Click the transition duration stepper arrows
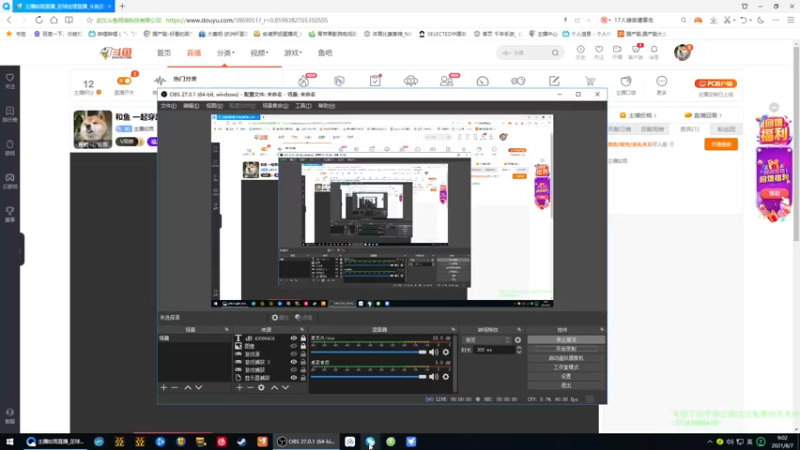This screenshot has height=450, width=800. pyautogui.click(x=519, y=350)
